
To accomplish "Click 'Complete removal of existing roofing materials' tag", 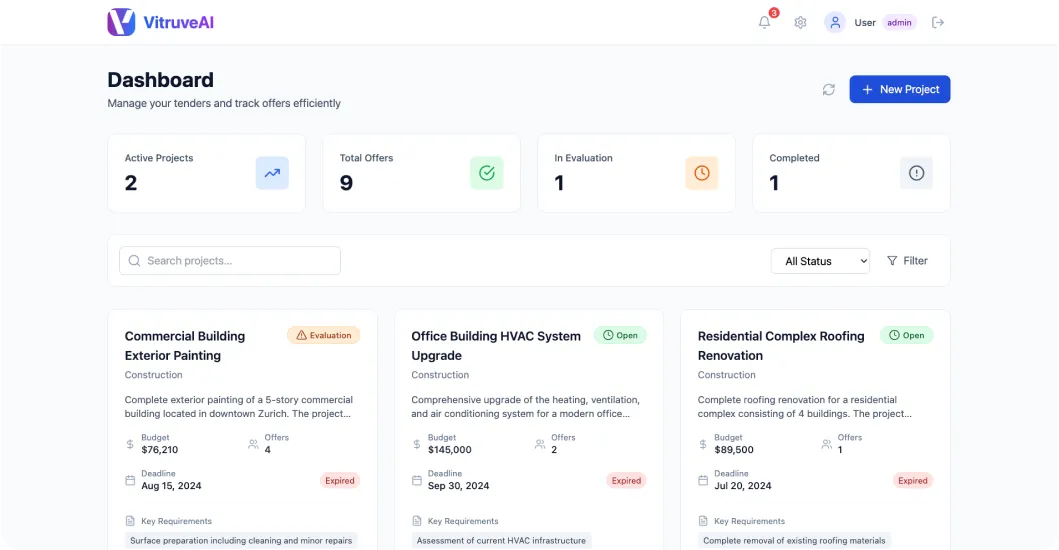I will [794, 541].
